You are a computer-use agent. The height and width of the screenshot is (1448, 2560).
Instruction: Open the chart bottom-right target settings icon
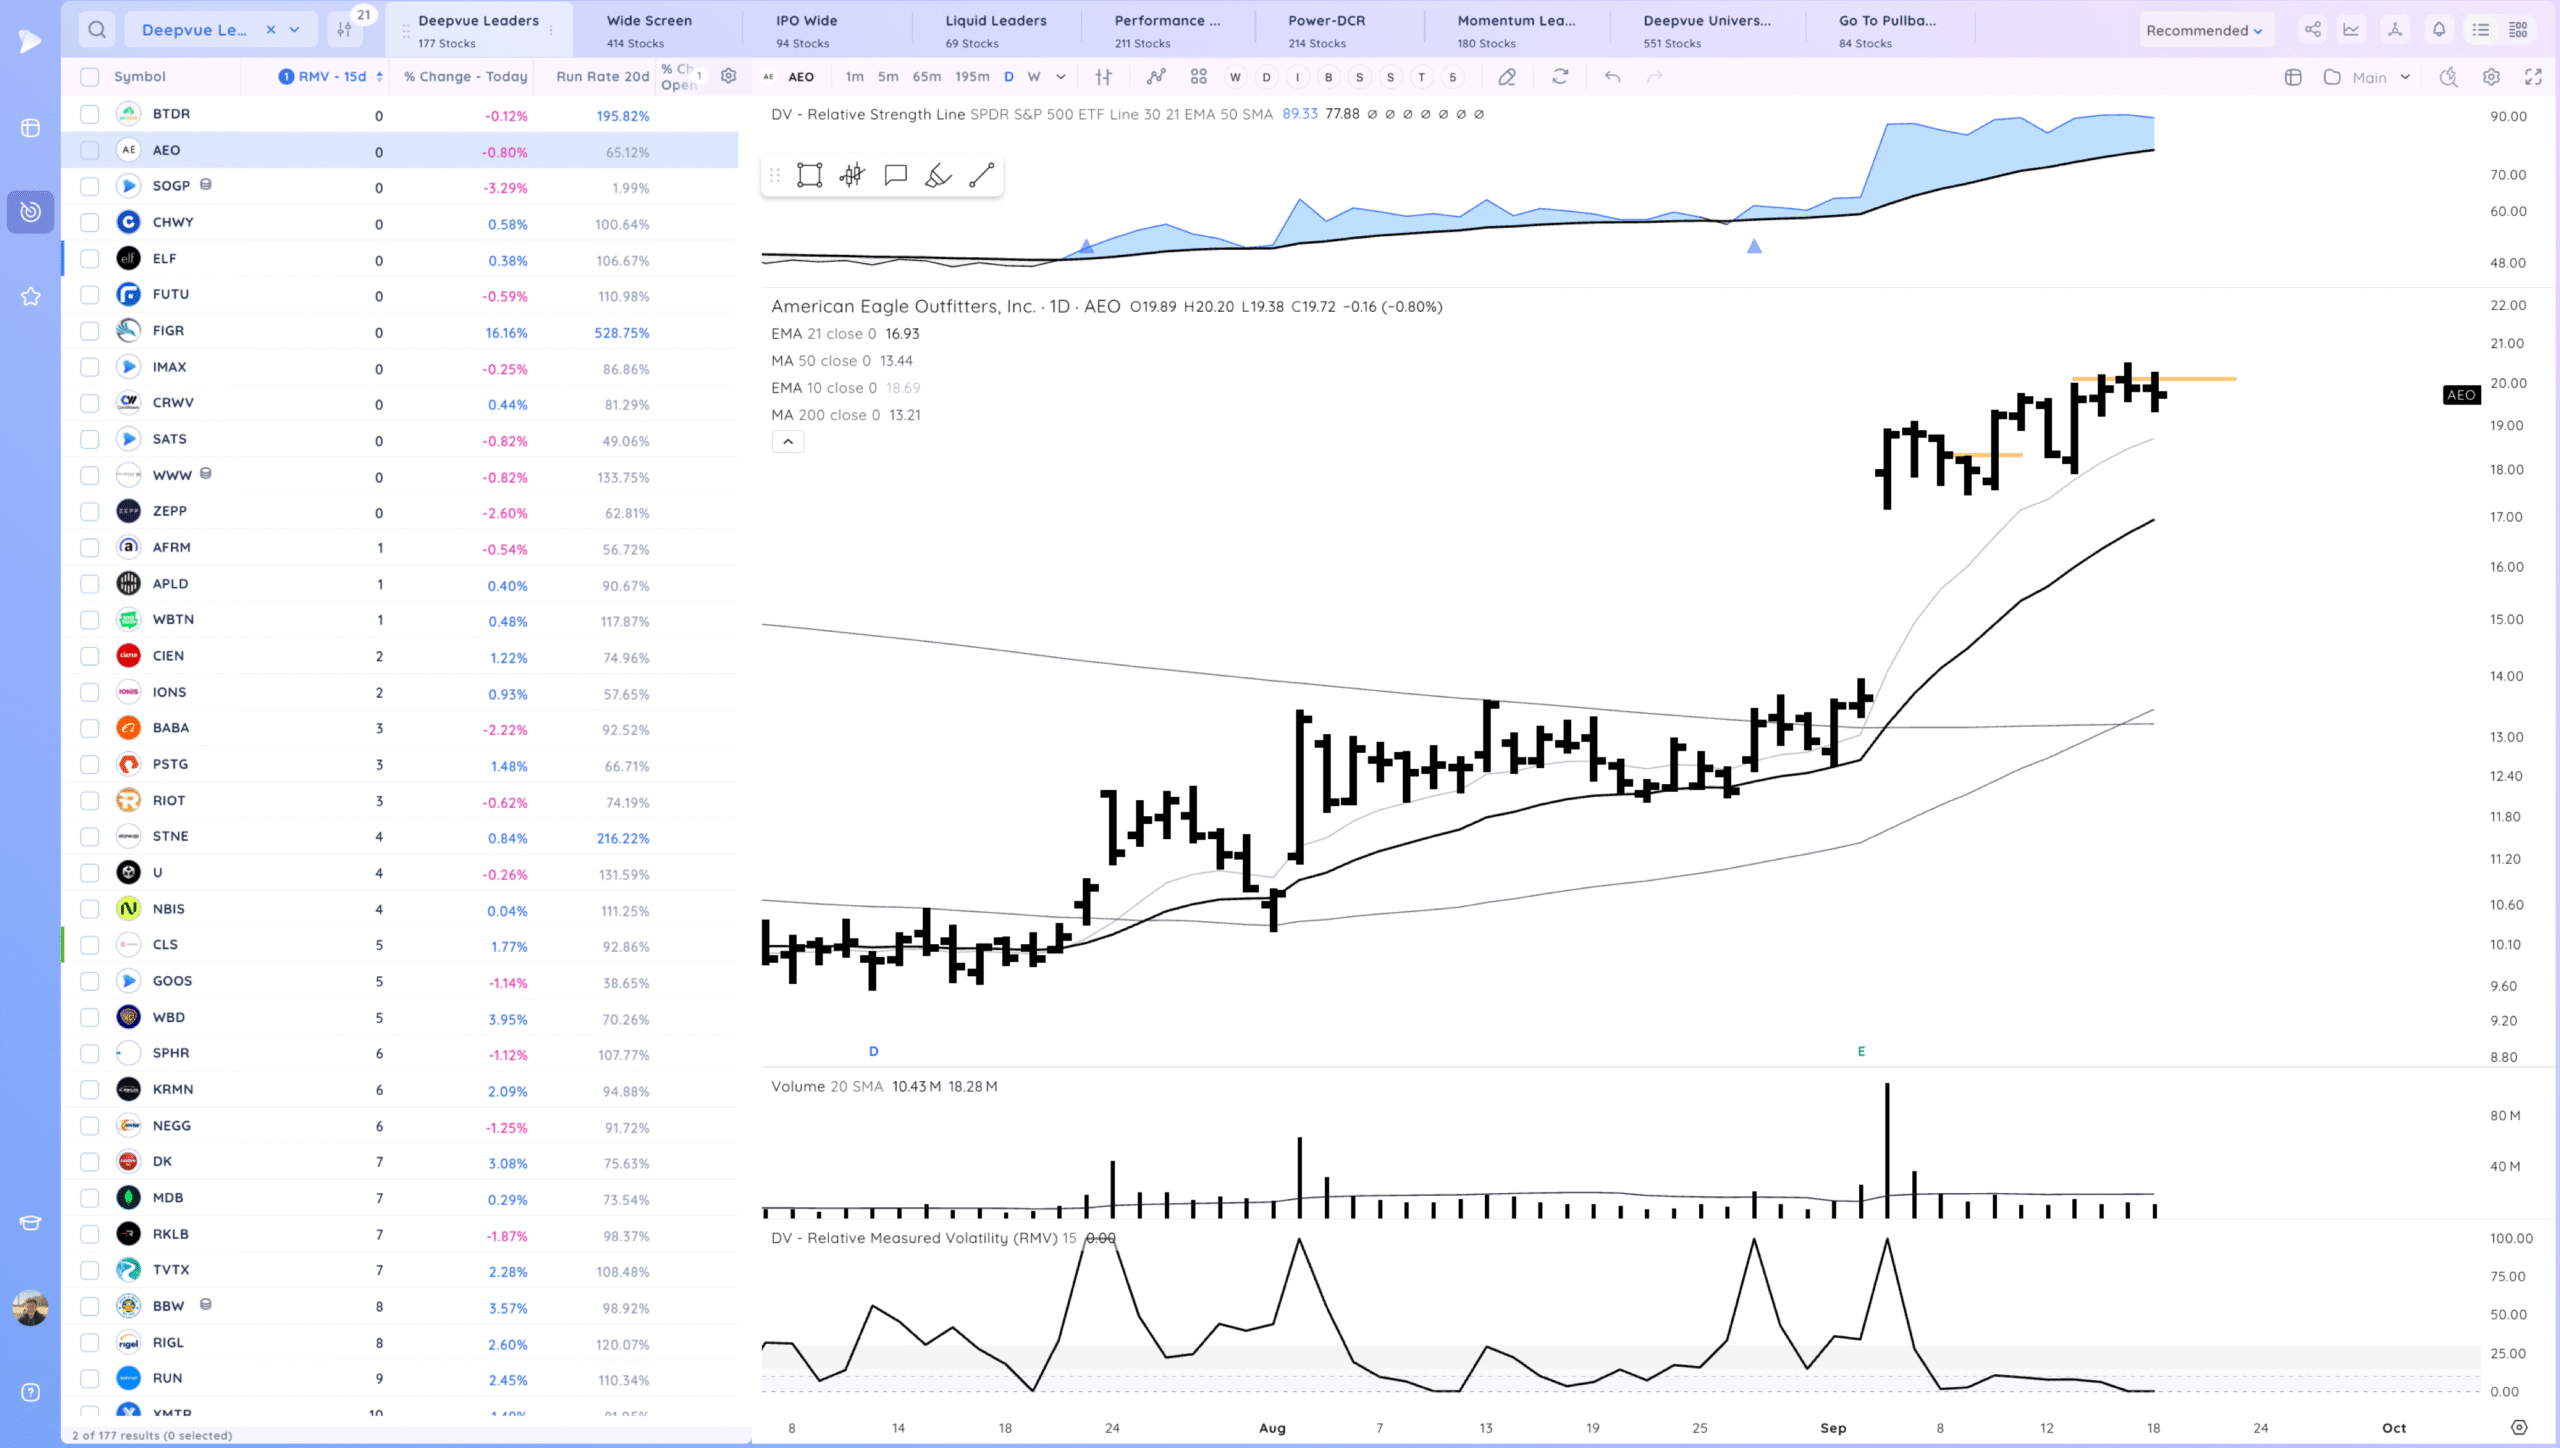(x=2519, y=1427)
